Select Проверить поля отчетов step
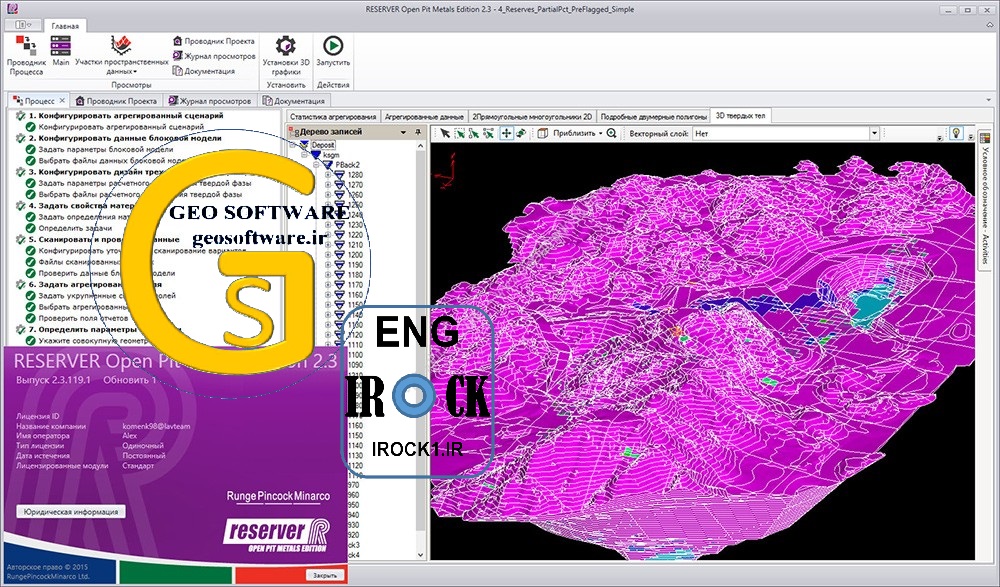The height and width of the screenshot is (587, 1000). pos(83,318)
